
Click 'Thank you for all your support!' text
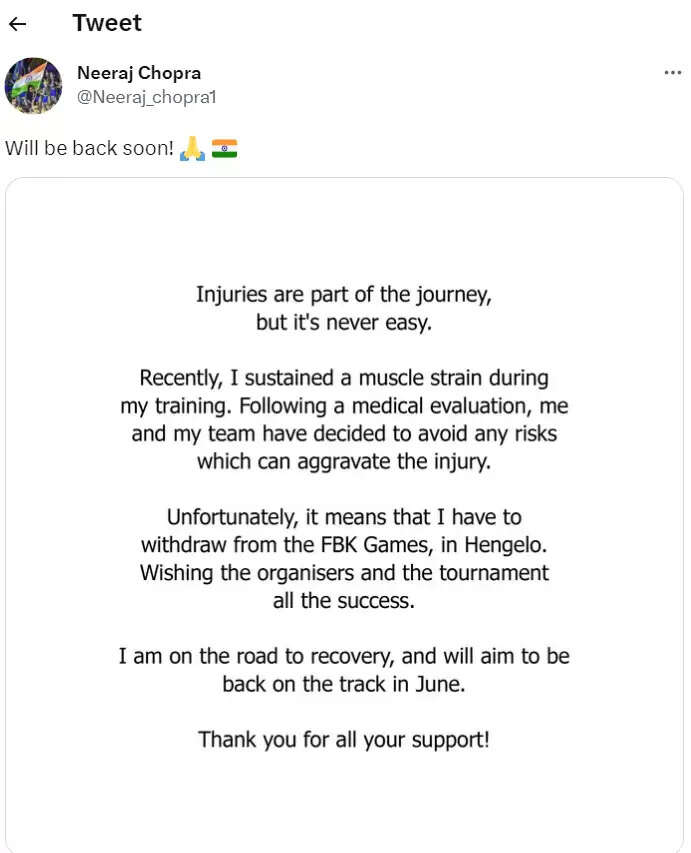coord(345,740)
